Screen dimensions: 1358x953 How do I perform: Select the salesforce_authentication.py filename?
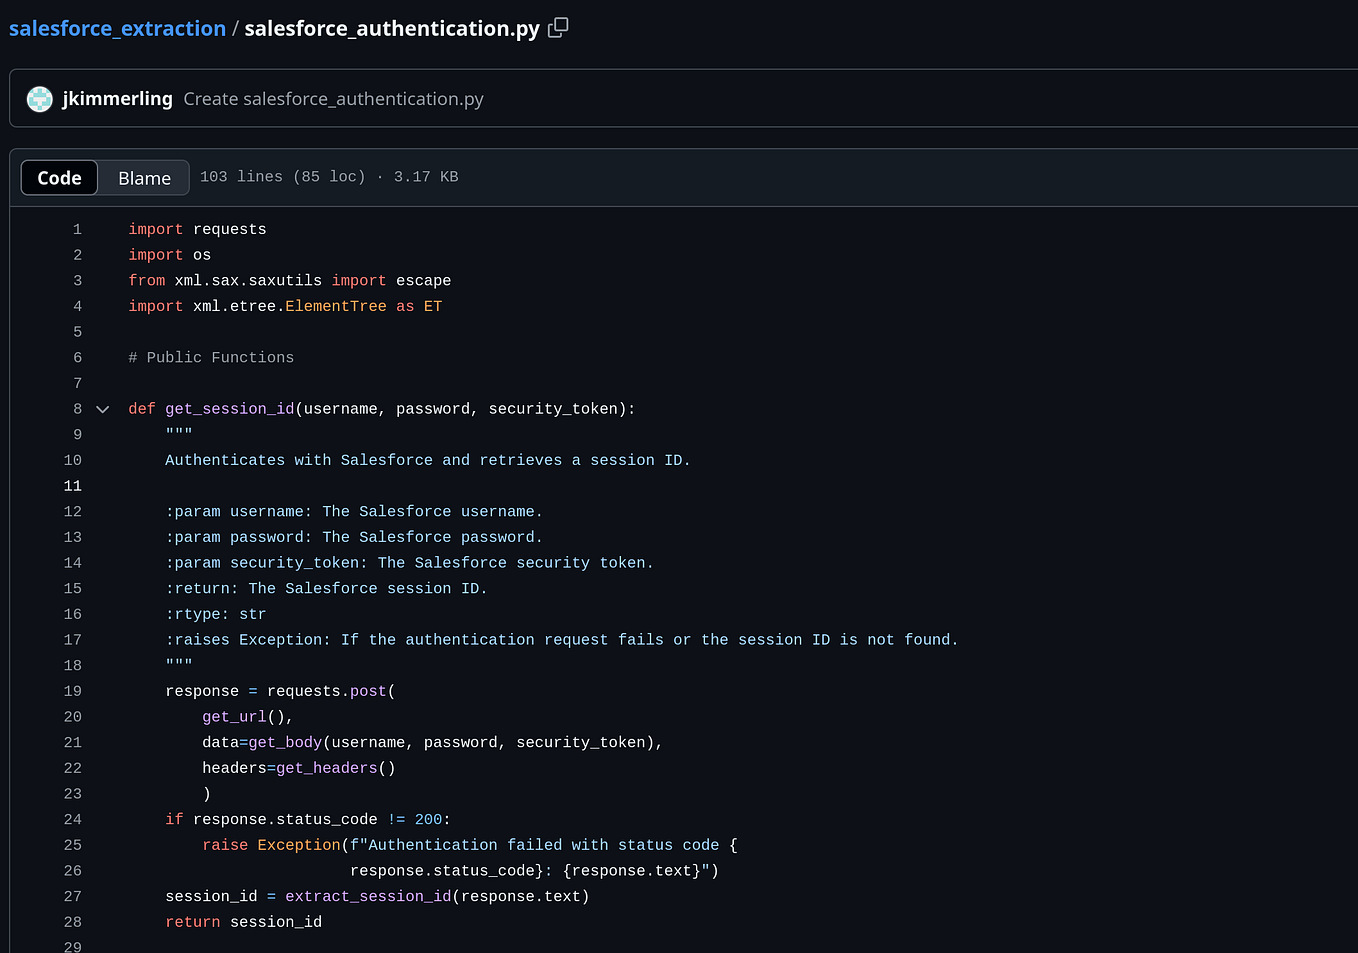391,28
